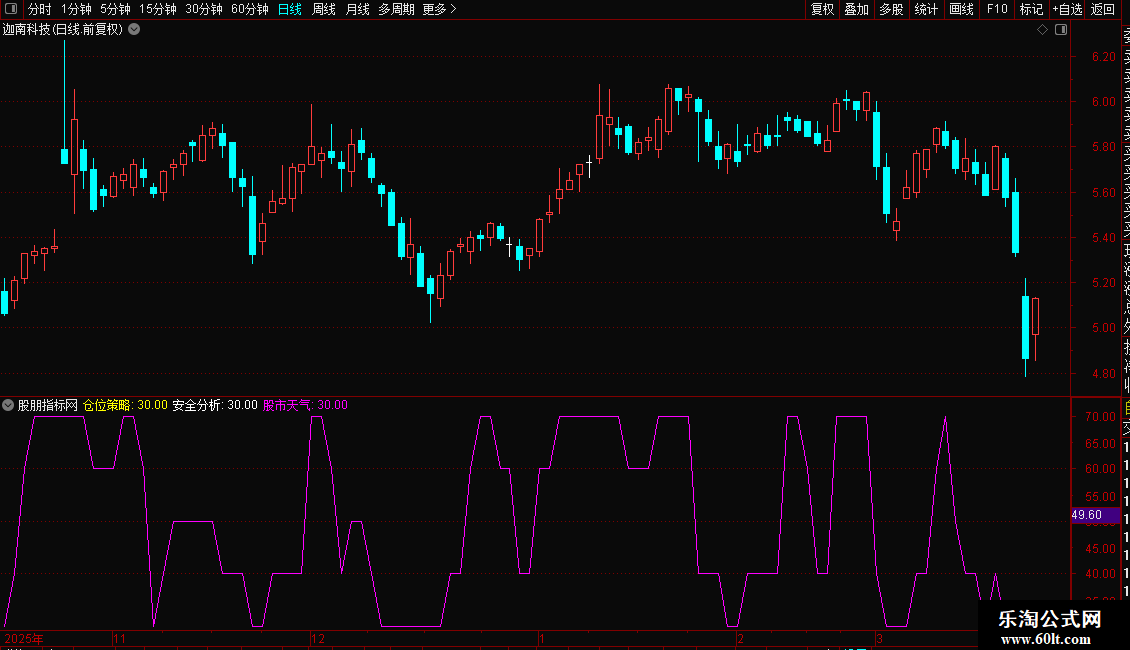The image size is (1130, 650).
Task: Click the 叠加 overlay button
Action: coord(857,9)
